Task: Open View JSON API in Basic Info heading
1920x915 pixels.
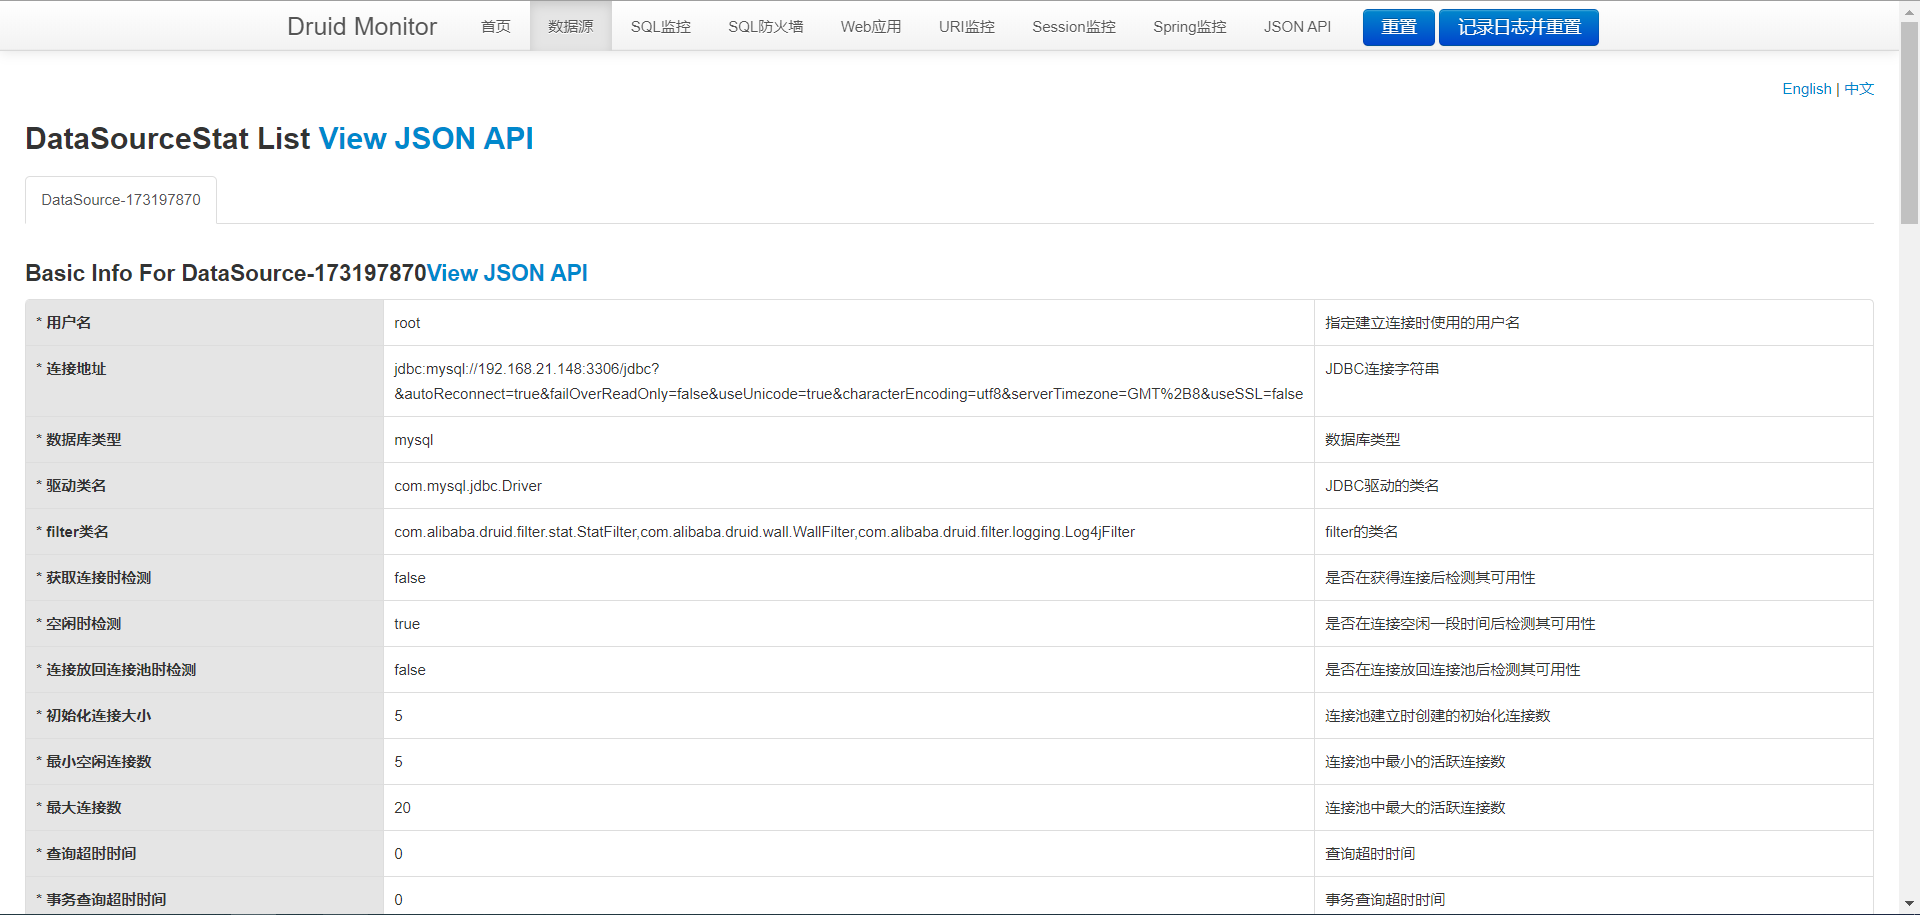Action: click(506, 272)
